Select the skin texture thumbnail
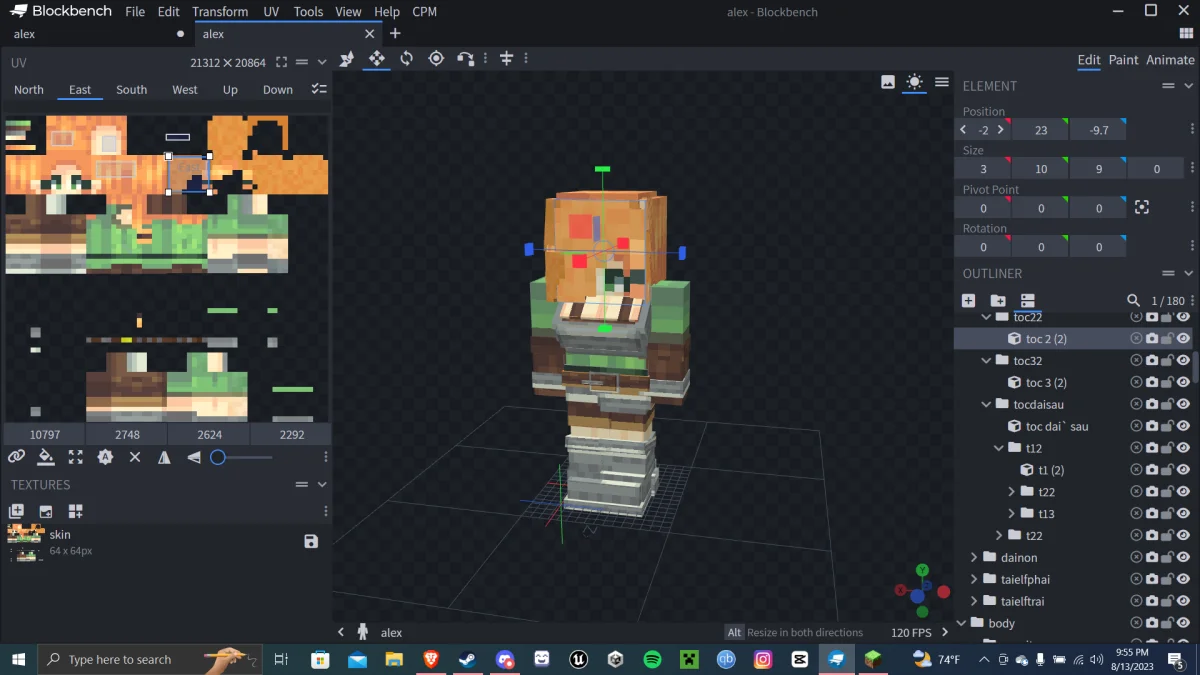The image size is (1200, 675). click(25, 542)
